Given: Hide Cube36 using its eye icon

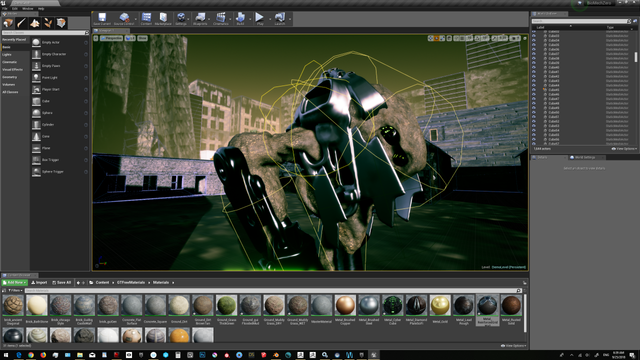Looking at the screenshot, I should (534, 49).
